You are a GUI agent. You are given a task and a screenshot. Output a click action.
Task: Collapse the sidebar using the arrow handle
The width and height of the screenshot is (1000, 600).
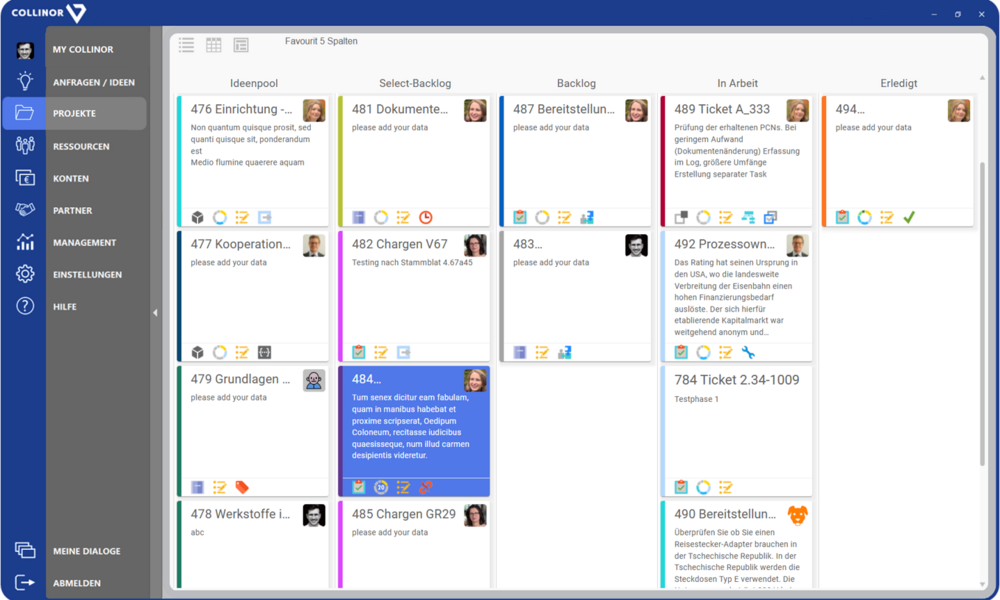tap(155, 313)
